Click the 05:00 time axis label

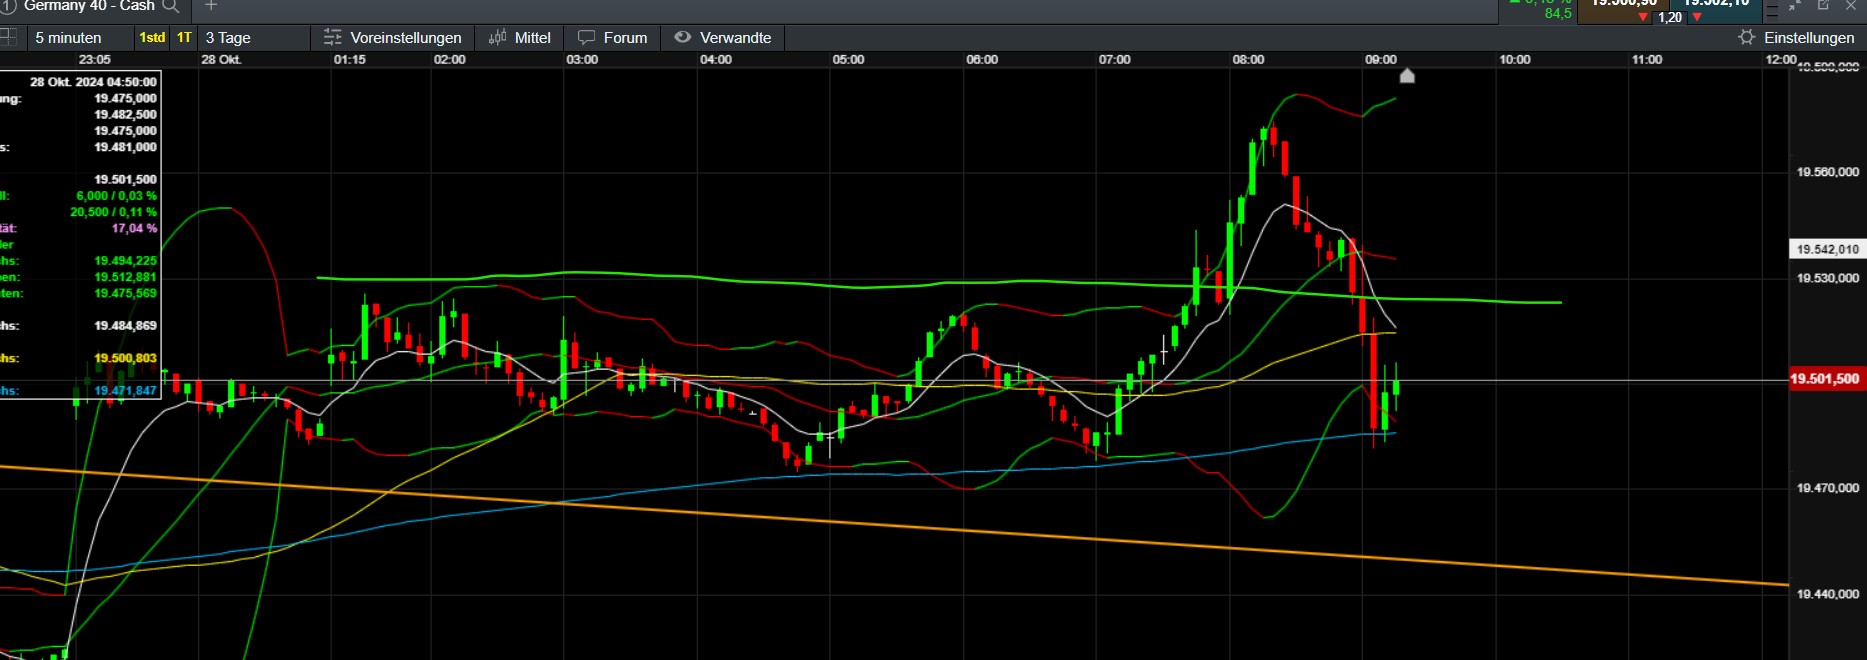pyautogui.click(x=848, y=60)
